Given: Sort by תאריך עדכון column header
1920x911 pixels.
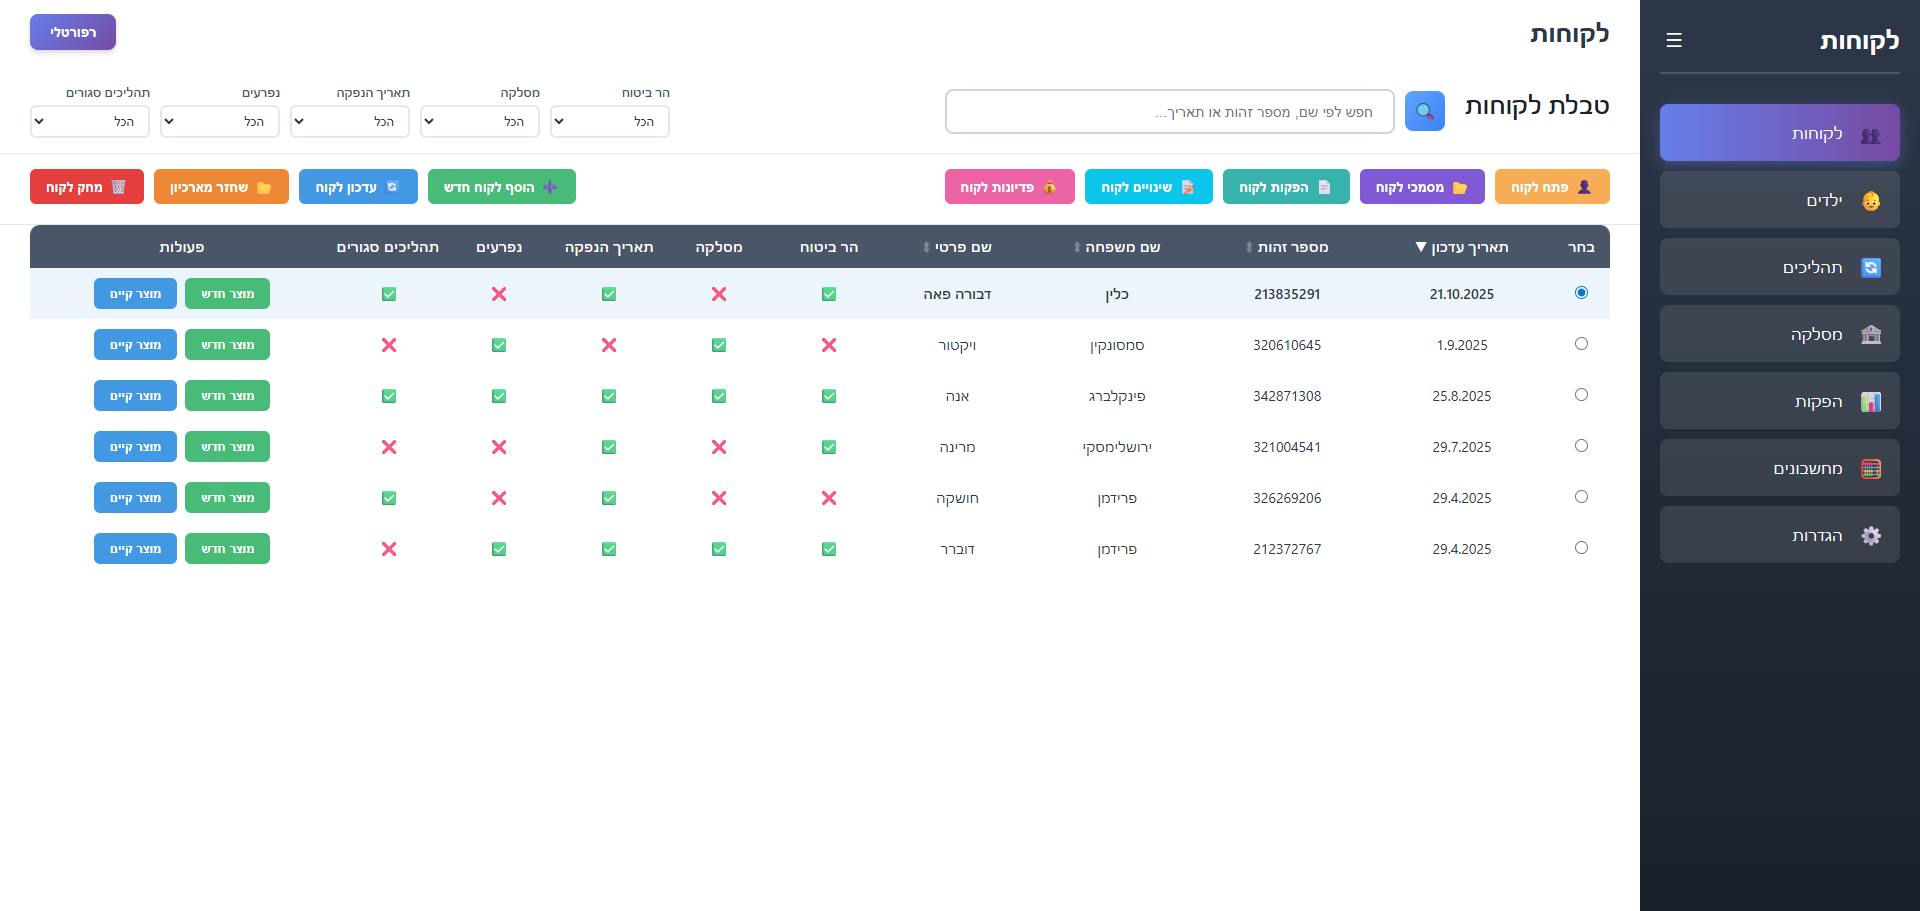Looking at the screenshot, I should pyautogui.click(x=1461, y=247).
